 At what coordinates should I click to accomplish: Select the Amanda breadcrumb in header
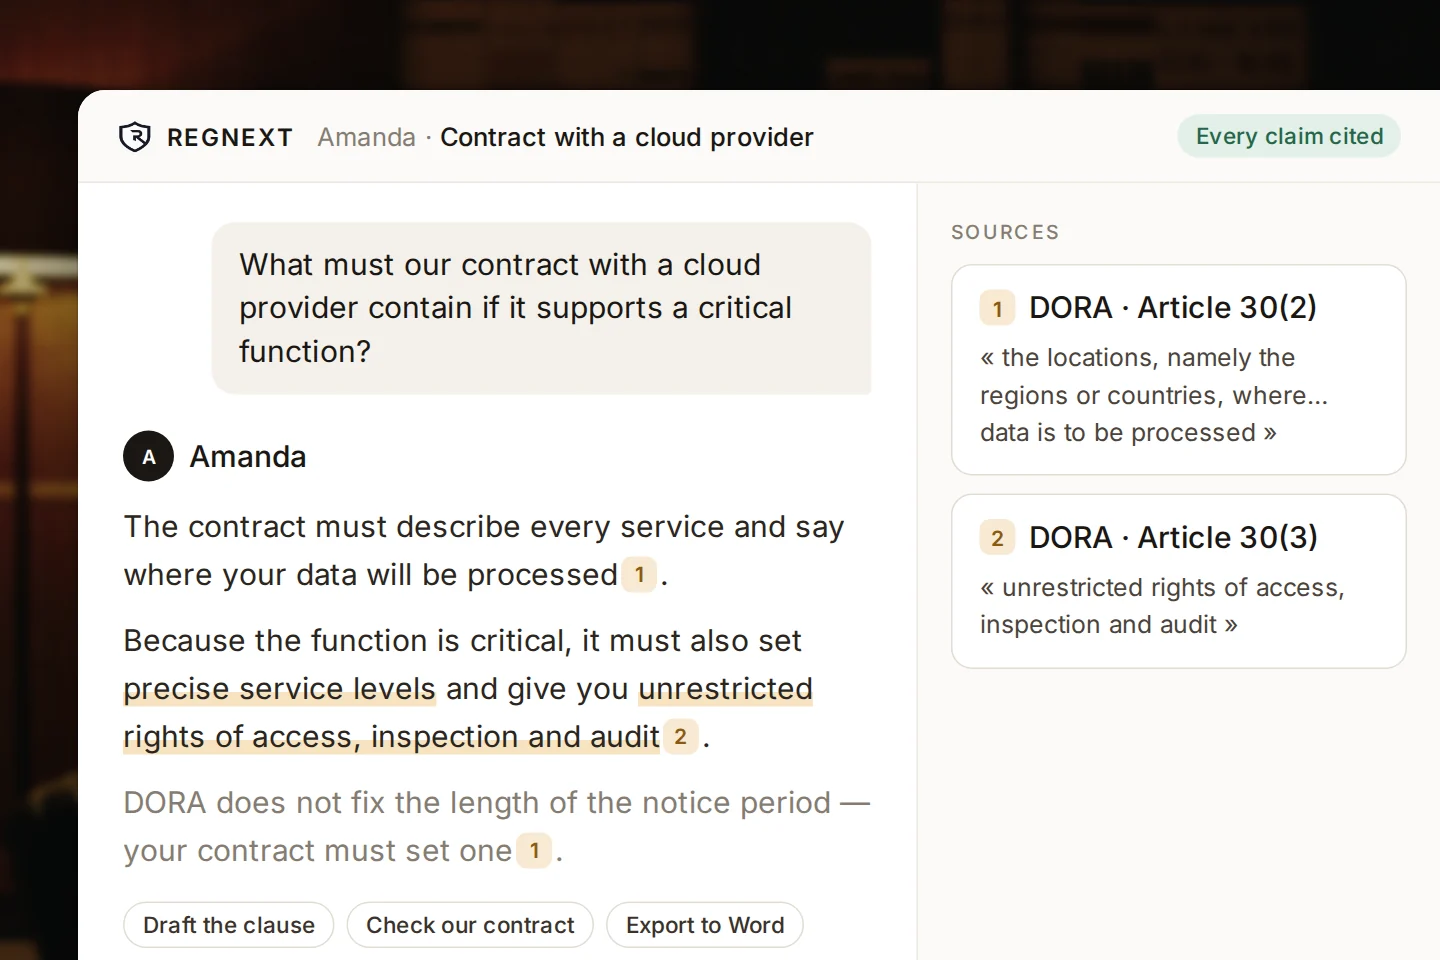366,137
